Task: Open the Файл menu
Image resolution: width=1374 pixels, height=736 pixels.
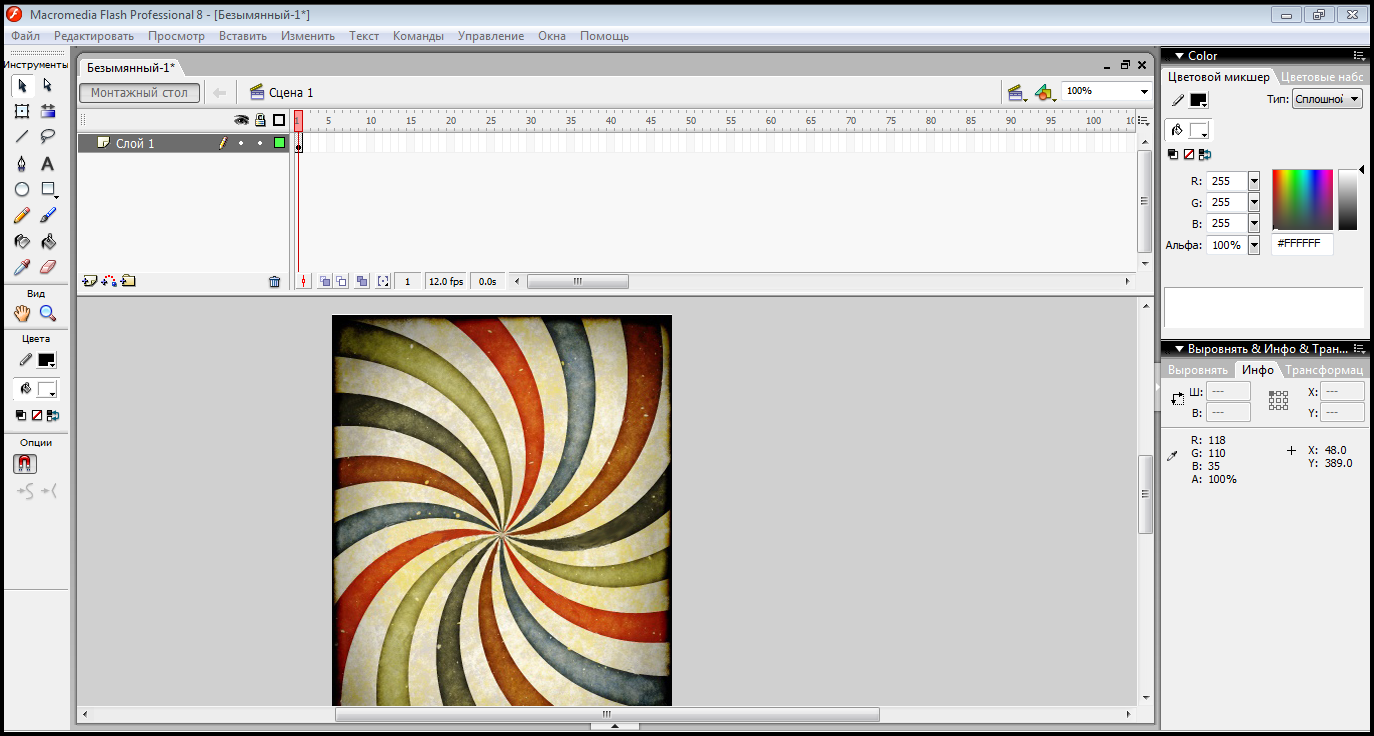Action: click(26, 36)
